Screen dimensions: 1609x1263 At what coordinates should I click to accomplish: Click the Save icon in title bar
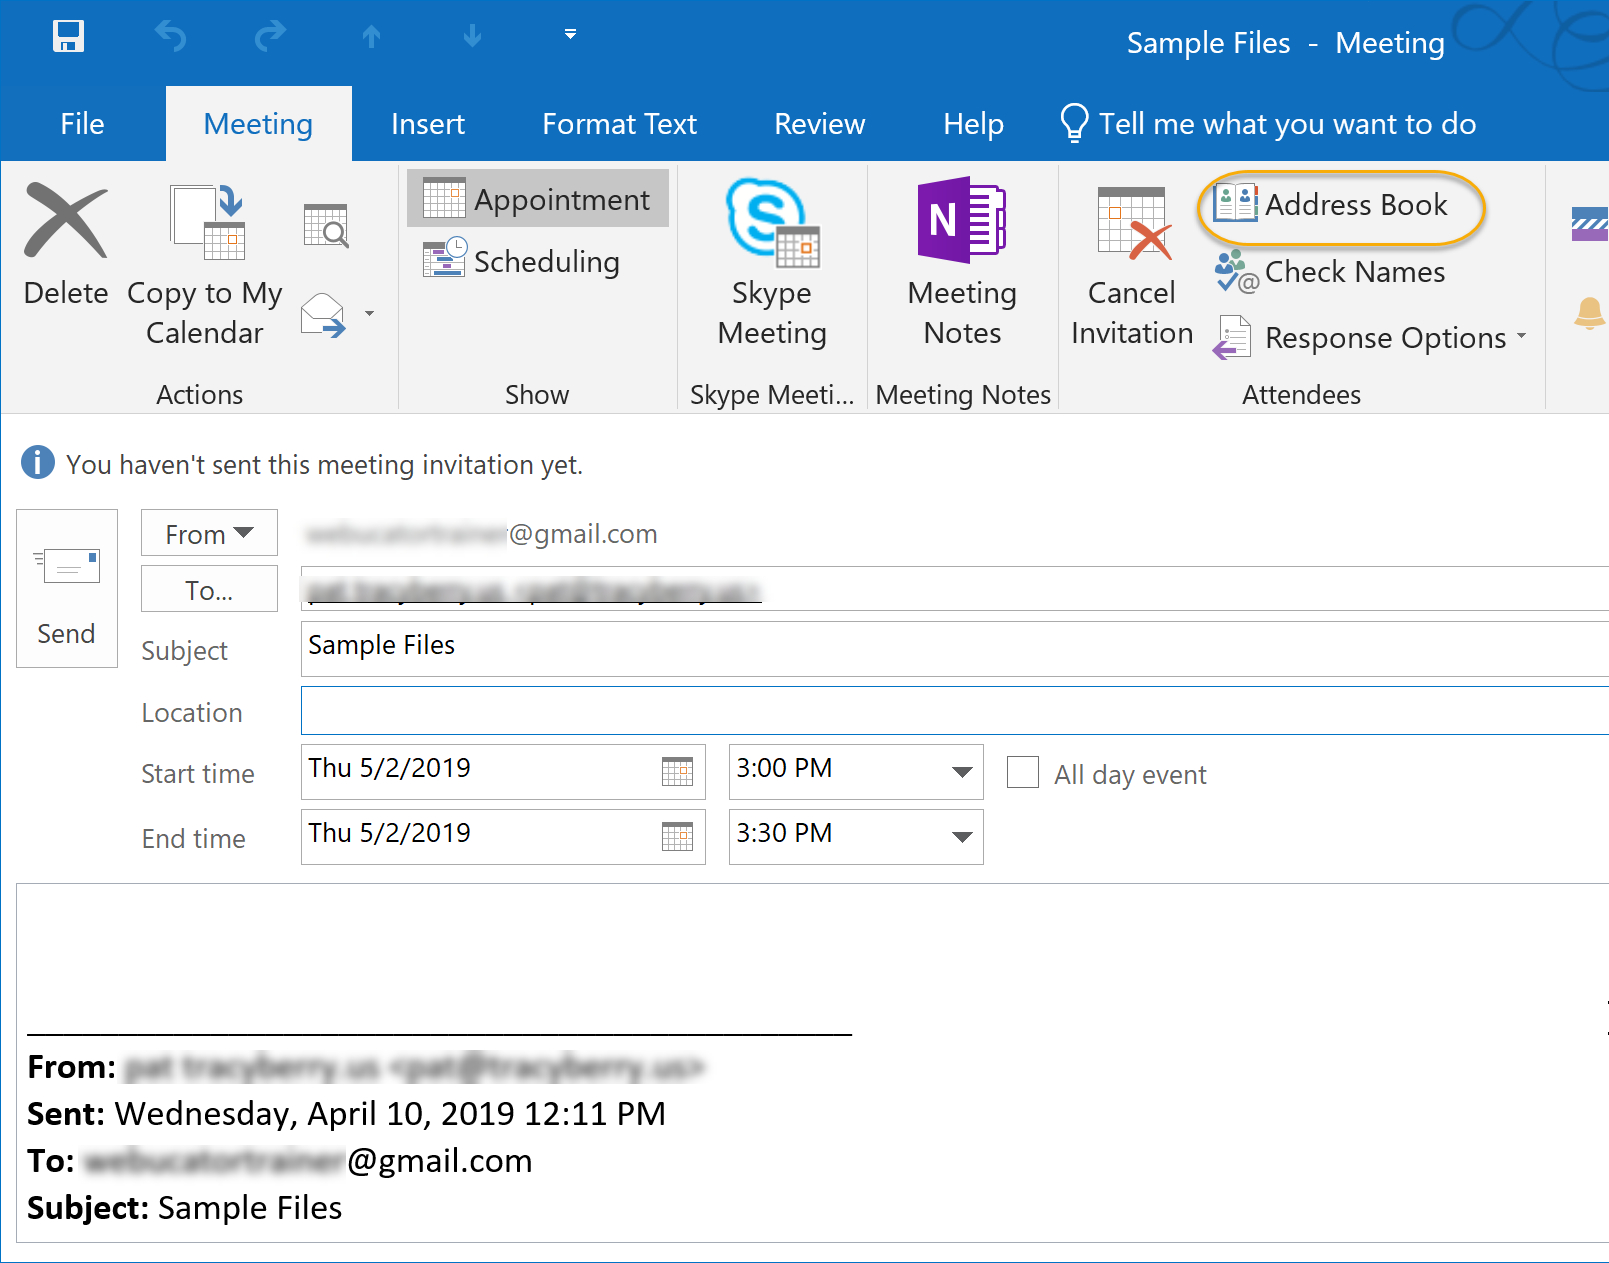68,37
